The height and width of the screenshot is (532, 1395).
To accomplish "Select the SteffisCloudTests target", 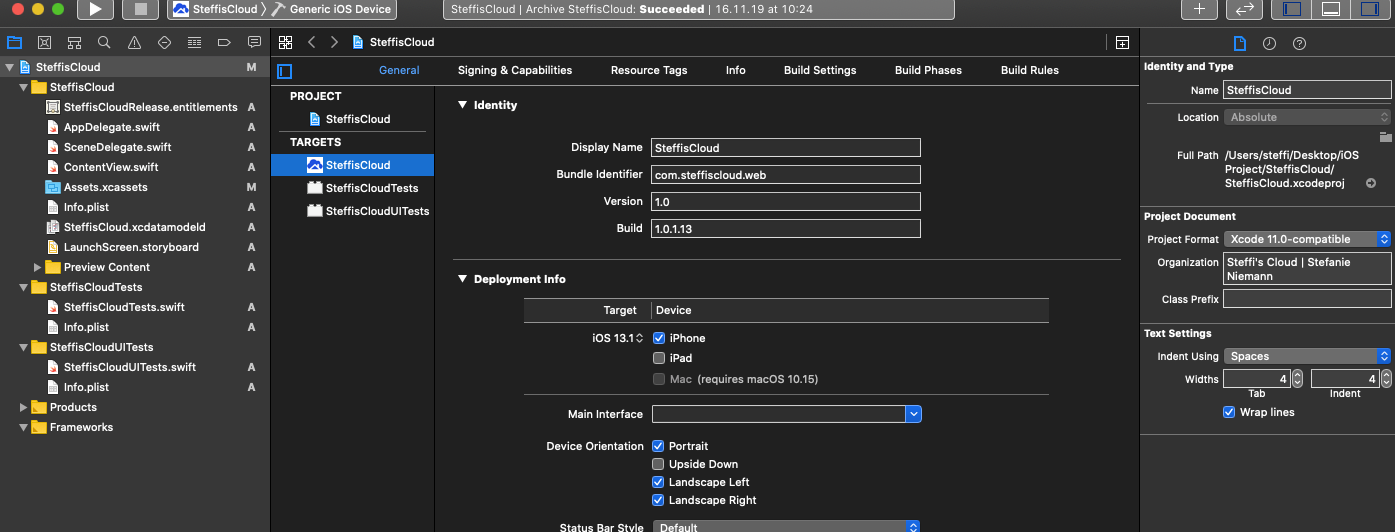I will (371, 188).
